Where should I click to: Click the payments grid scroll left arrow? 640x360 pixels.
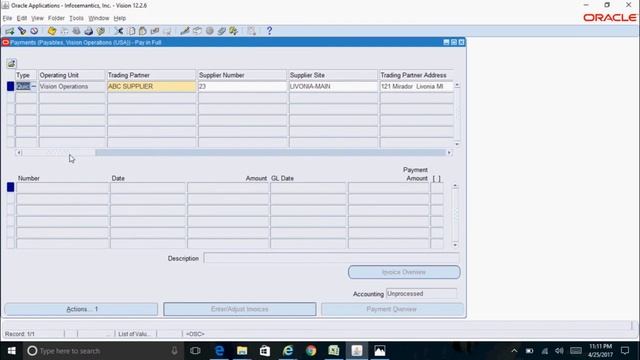tap(19, 153)
